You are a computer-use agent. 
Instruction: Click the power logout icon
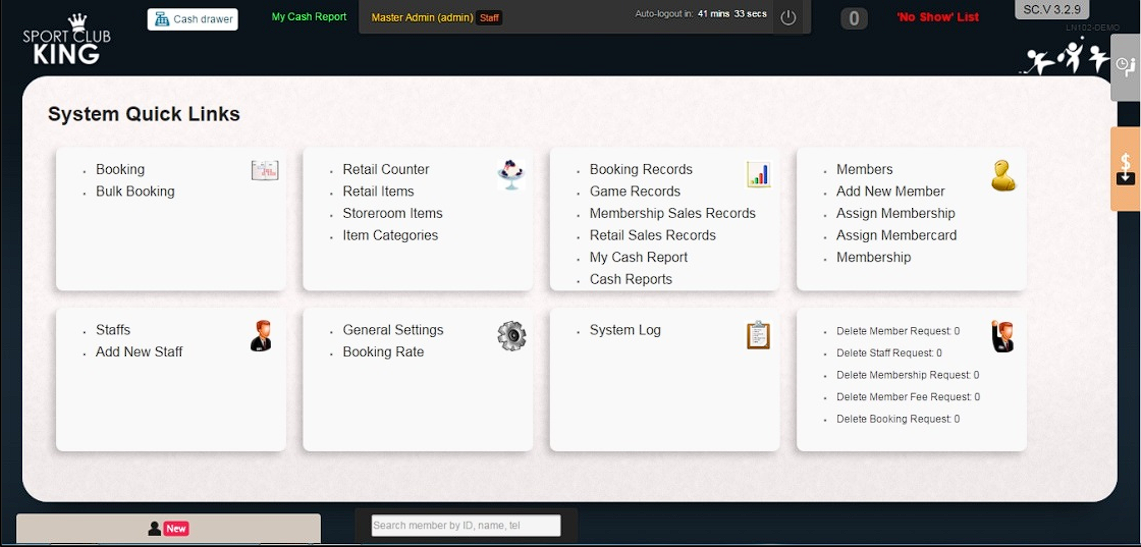click(788, 18)
